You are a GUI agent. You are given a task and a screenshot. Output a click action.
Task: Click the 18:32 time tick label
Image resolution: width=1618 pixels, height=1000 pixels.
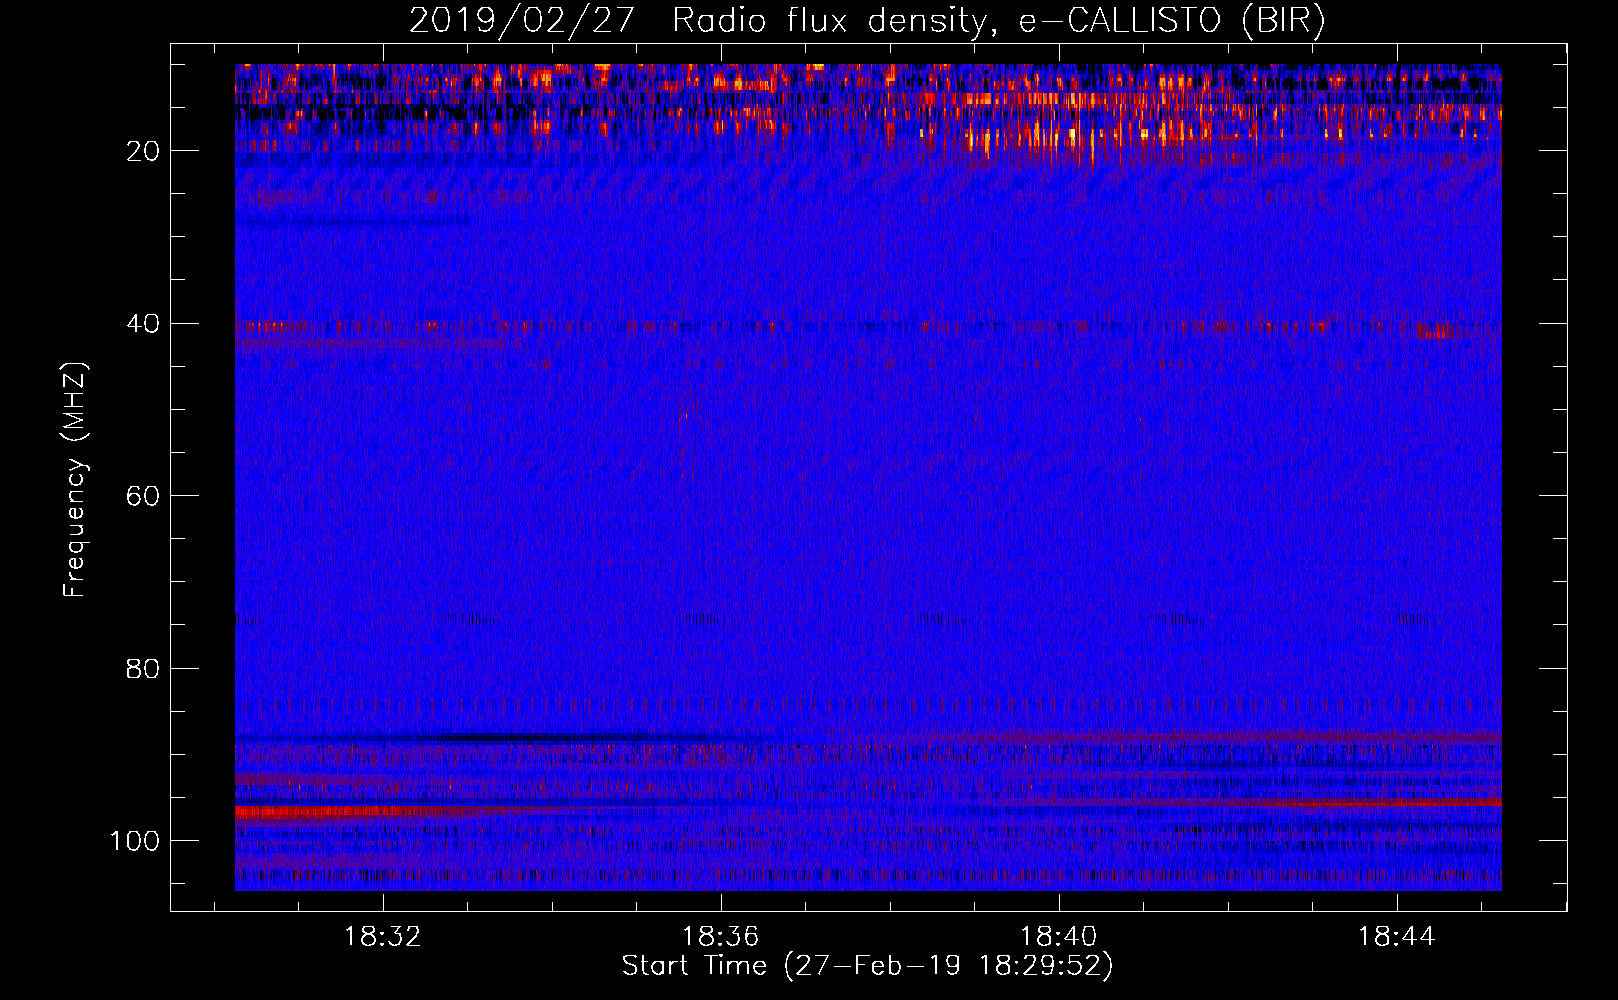point(383,937)
